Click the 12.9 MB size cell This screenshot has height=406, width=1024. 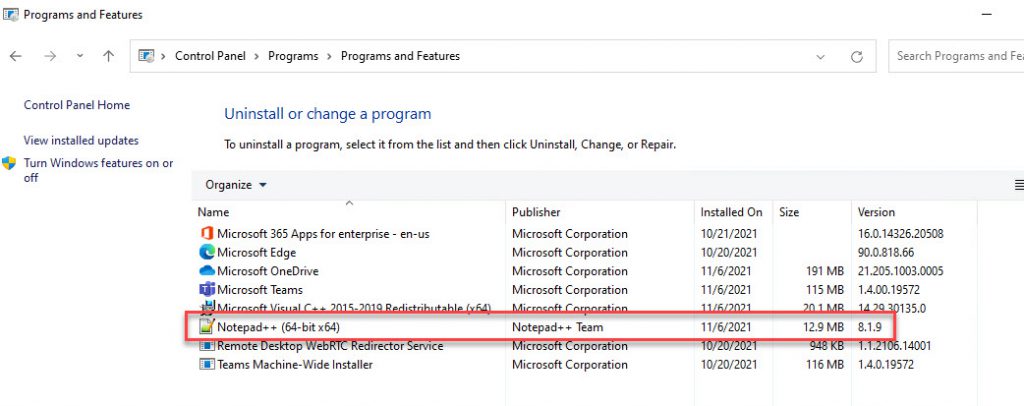[x=824, y=327]
